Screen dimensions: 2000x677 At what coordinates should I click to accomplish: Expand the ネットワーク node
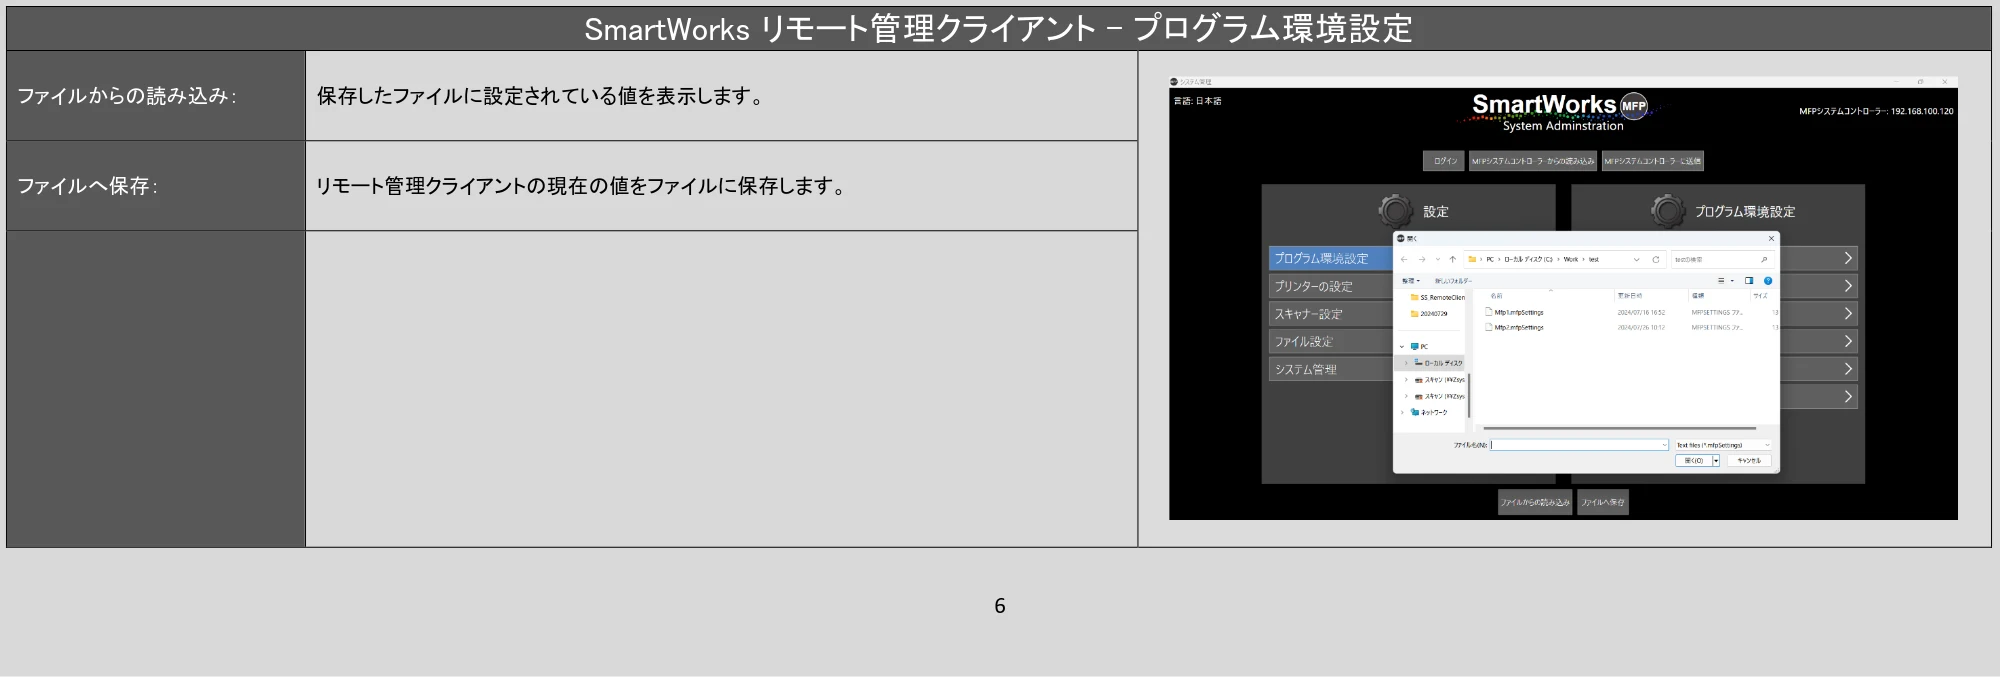click(1402, 412)
